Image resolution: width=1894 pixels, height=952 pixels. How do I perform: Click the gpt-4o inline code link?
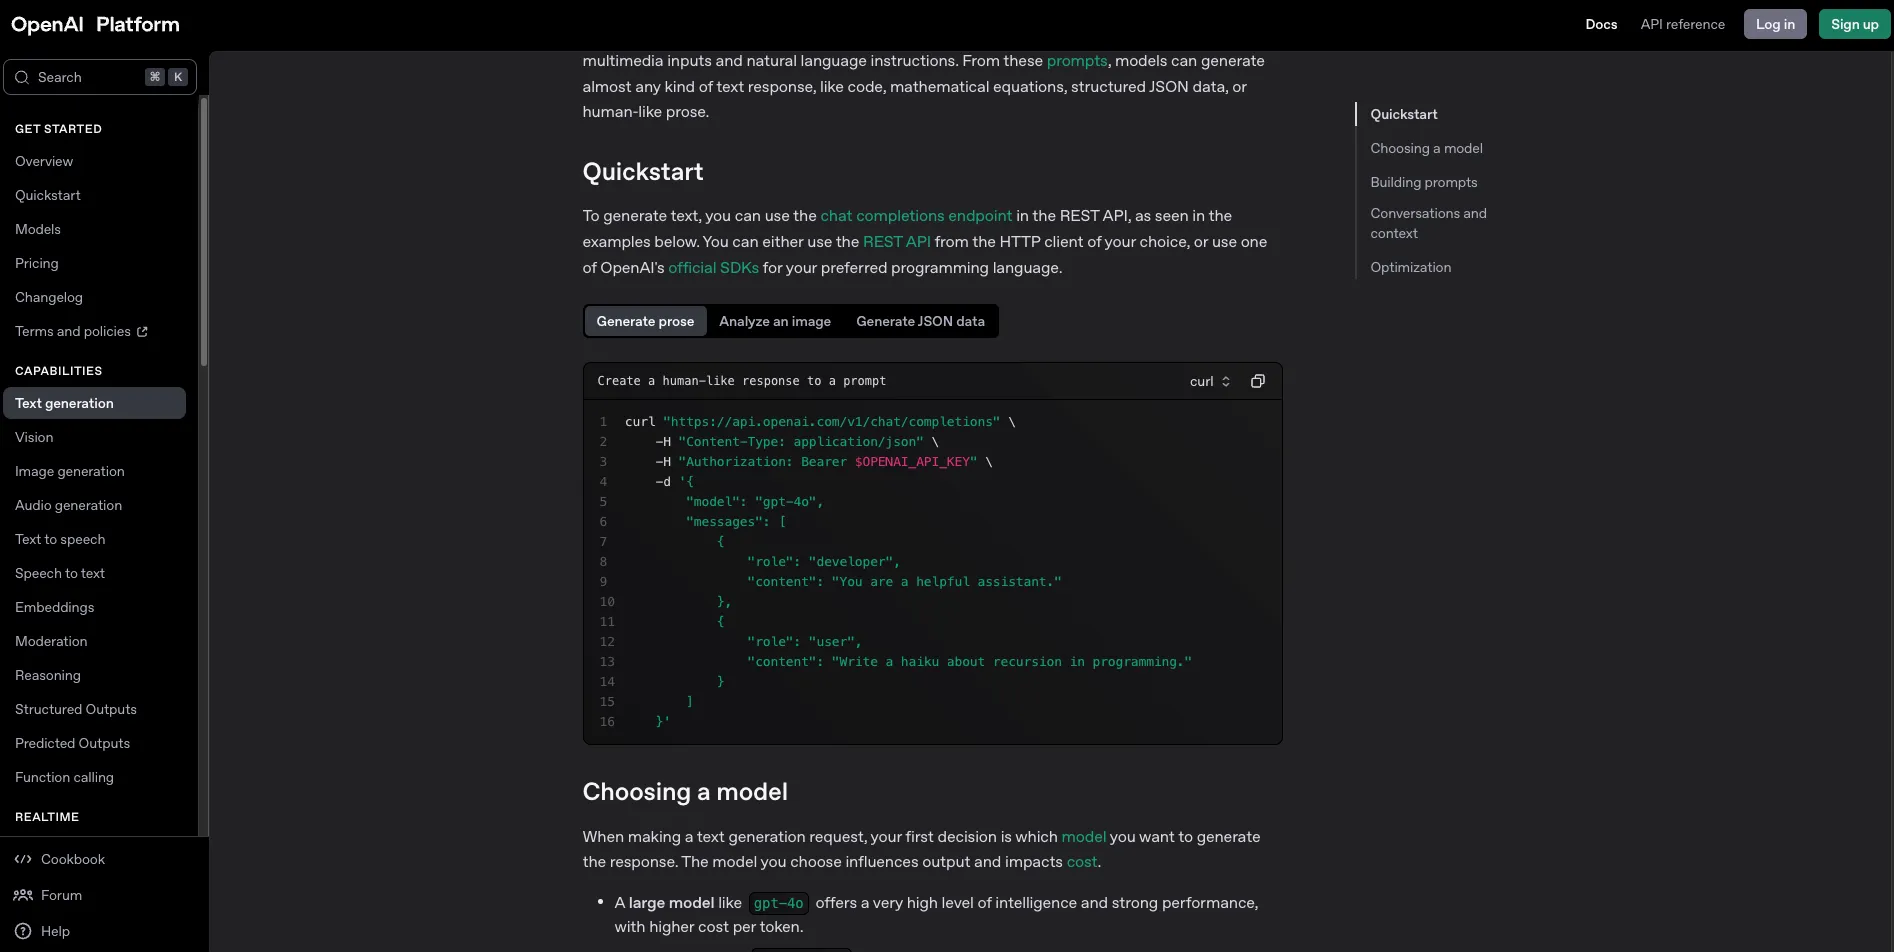[x=778, y=903]
